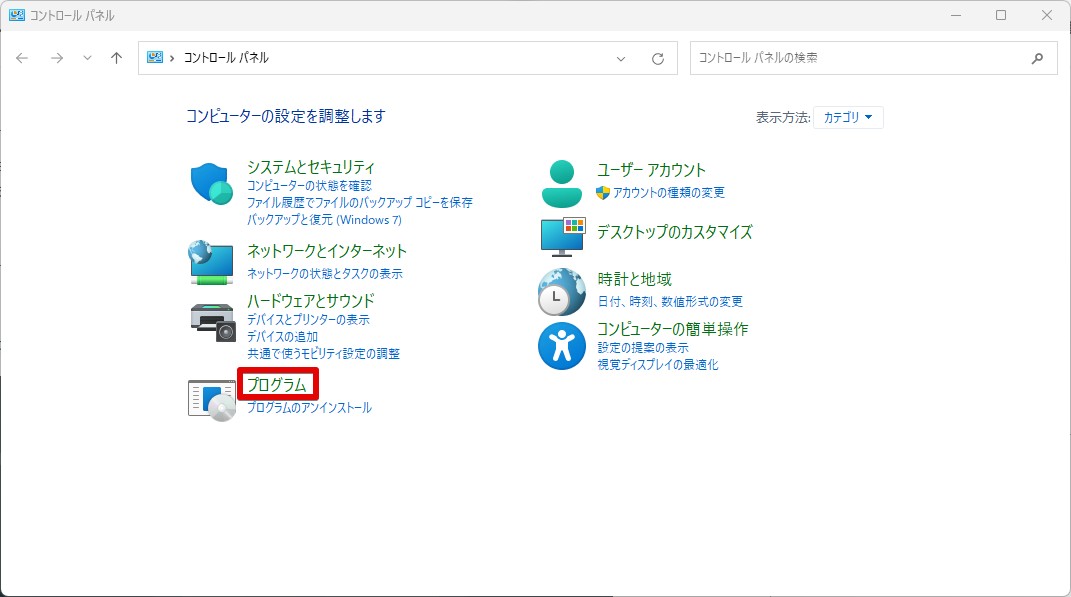The height and width of the screenshot is (597, 1071).
Task: Click the デスクトップのカスタマイズ monitor icon
Action: coord(563,236)
